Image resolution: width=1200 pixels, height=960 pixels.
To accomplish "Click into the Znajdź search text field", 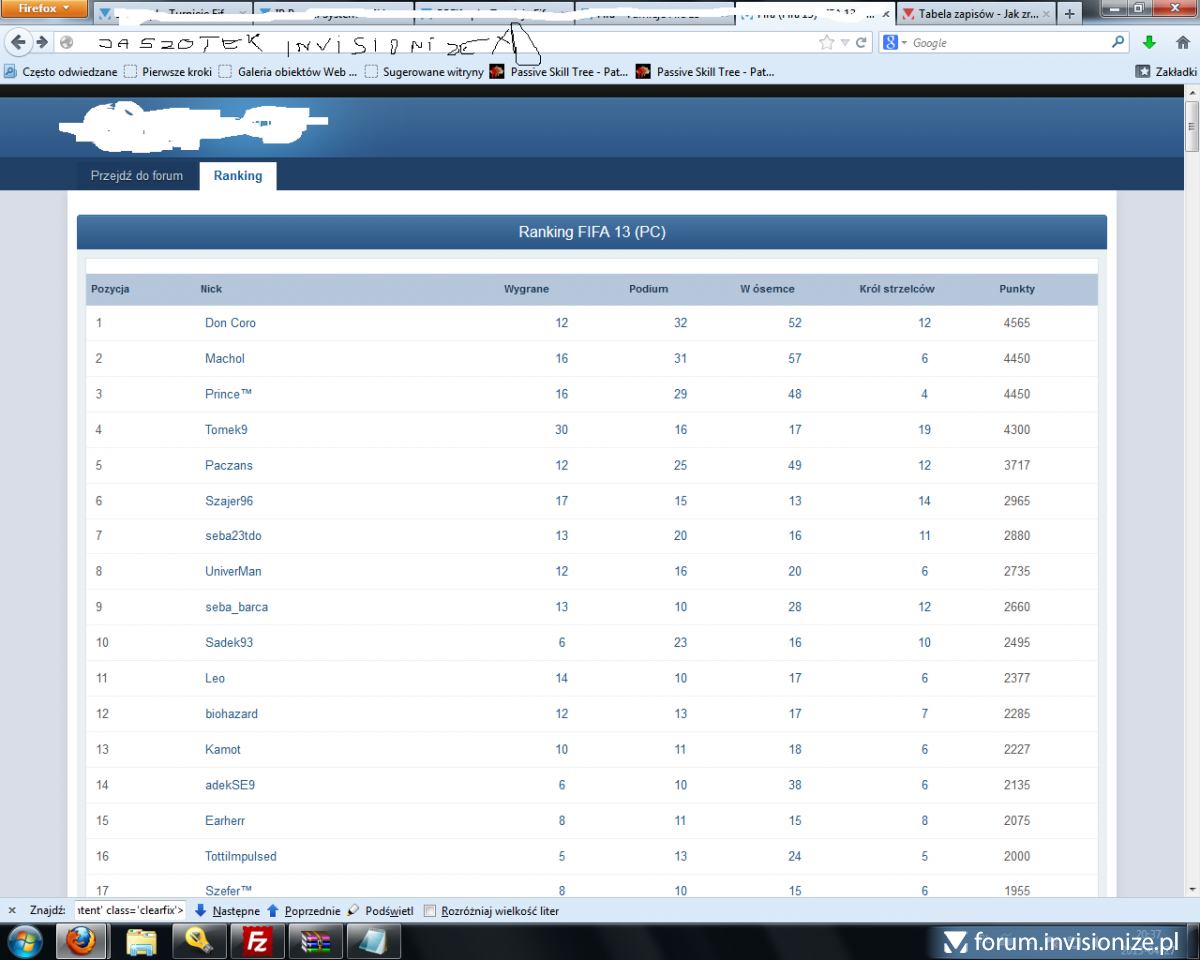I will (x=129, y=911).
